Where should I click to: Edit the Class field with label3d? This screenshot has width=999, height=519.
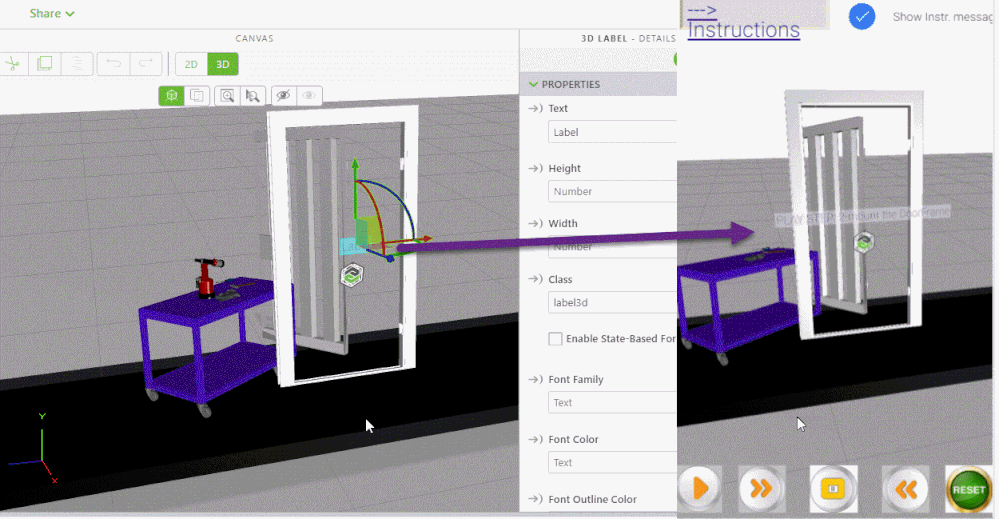tap(612, 302)
